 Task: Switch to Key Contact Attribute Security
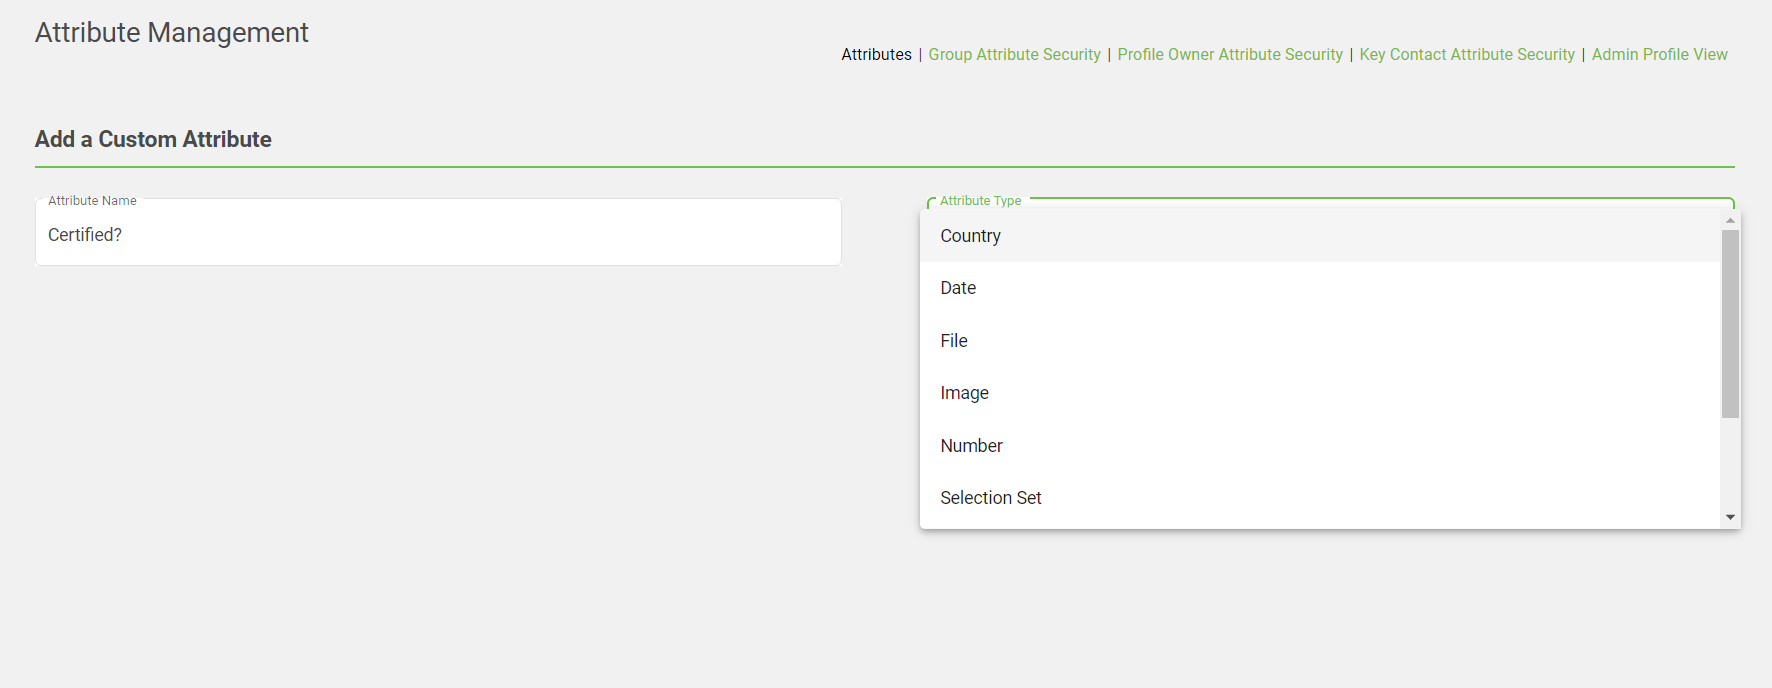tap(1467, 54)
